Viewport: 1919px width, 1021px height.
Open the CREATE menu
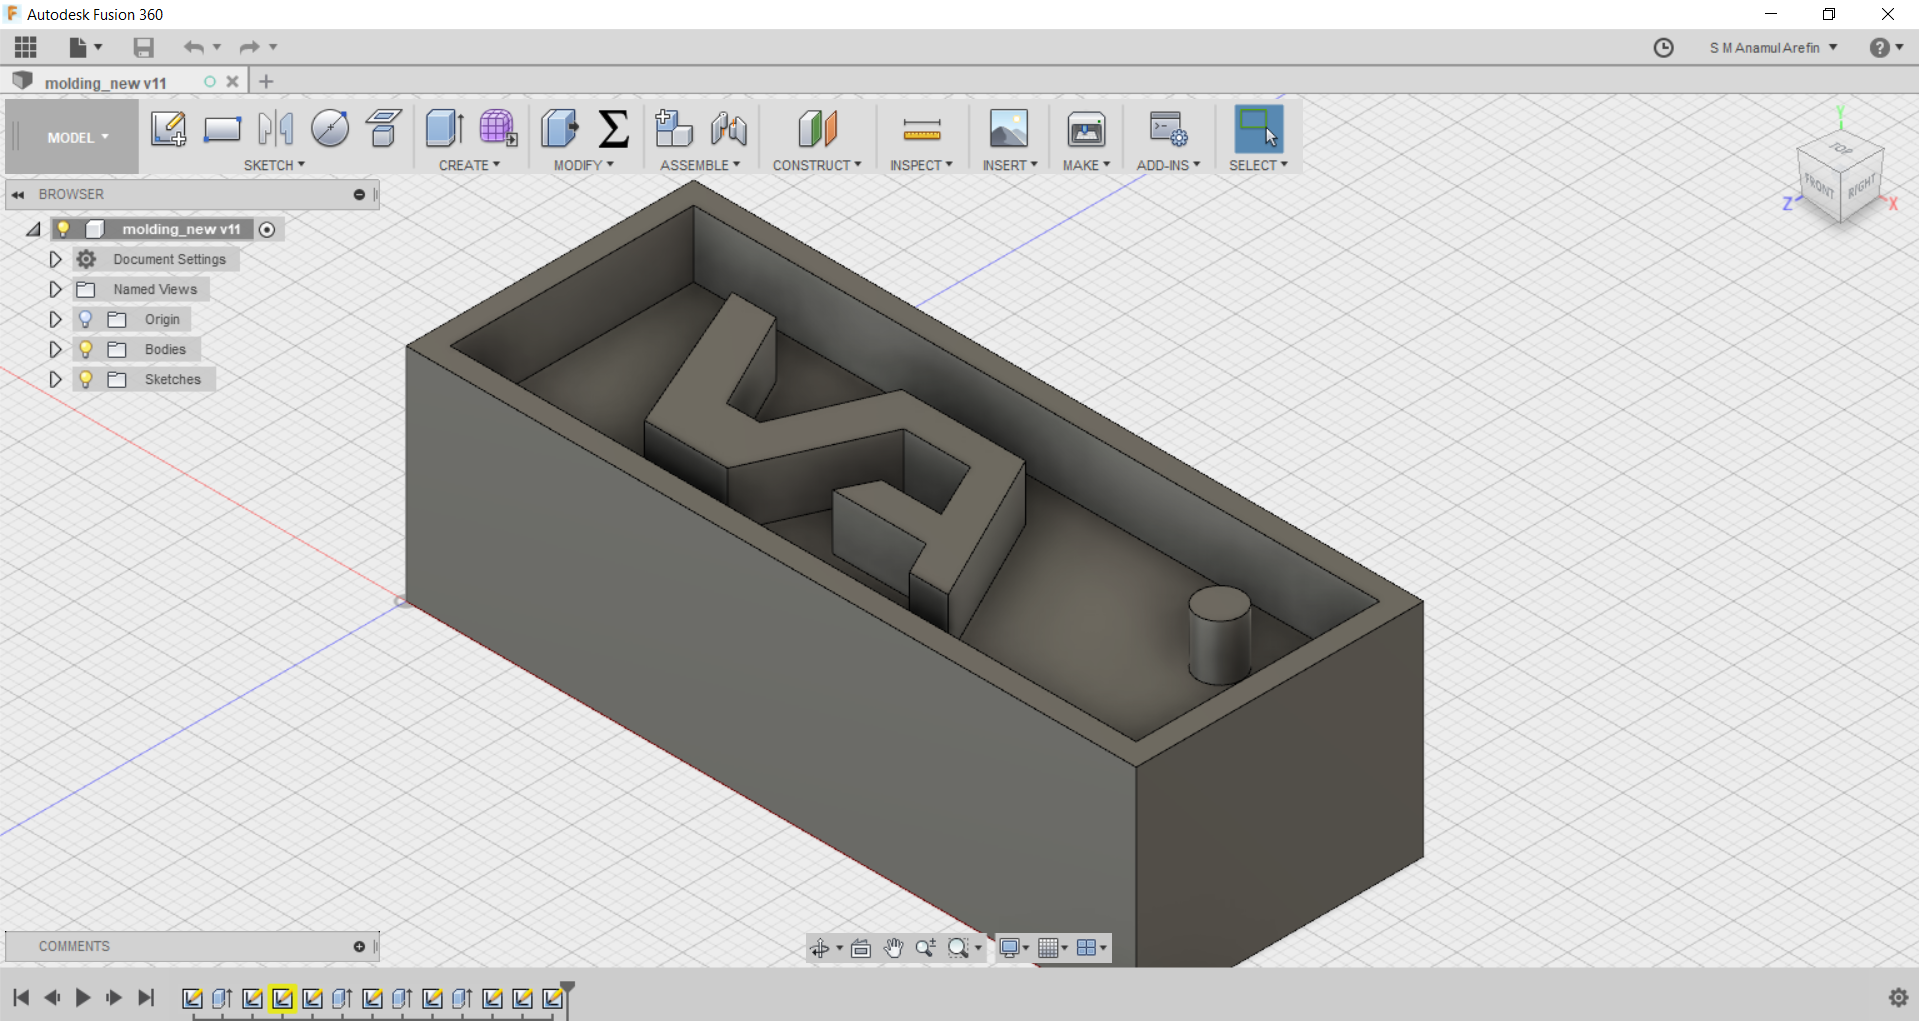tap(469, 165)
